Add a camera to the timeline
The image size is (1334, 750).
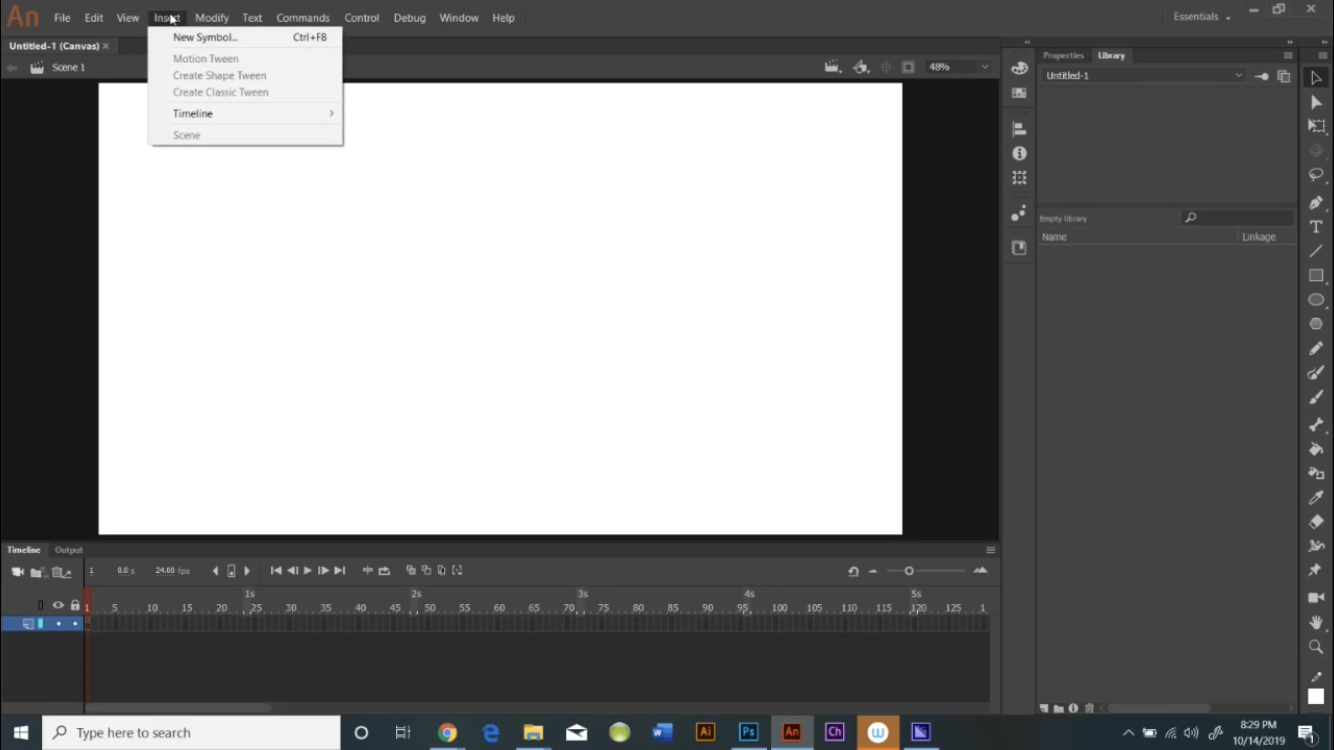coord(17,571)
